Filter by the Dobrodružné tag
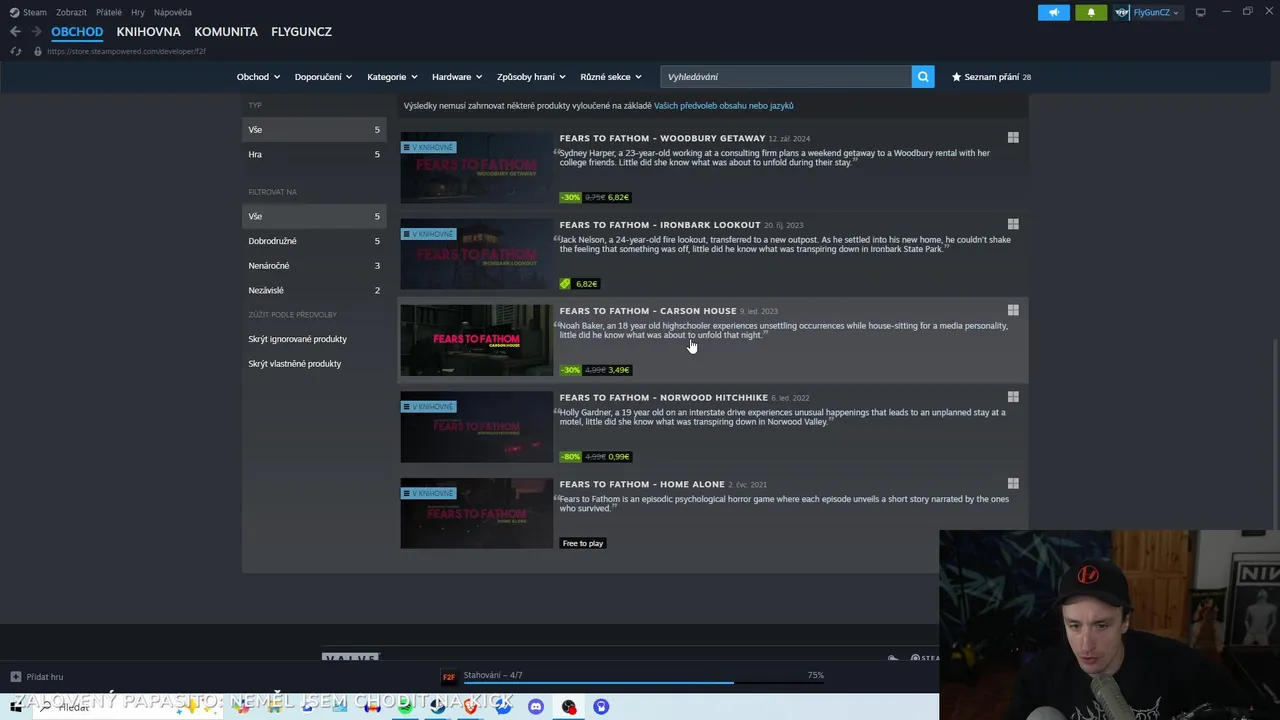Screen dimensions: 1280x720 click(314, 241)
